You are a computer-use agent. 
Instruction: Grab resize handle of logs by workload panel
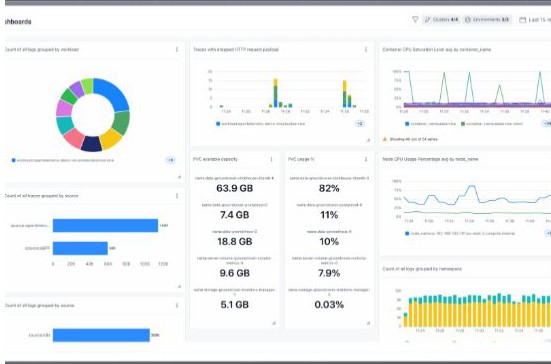coord(179,177)
